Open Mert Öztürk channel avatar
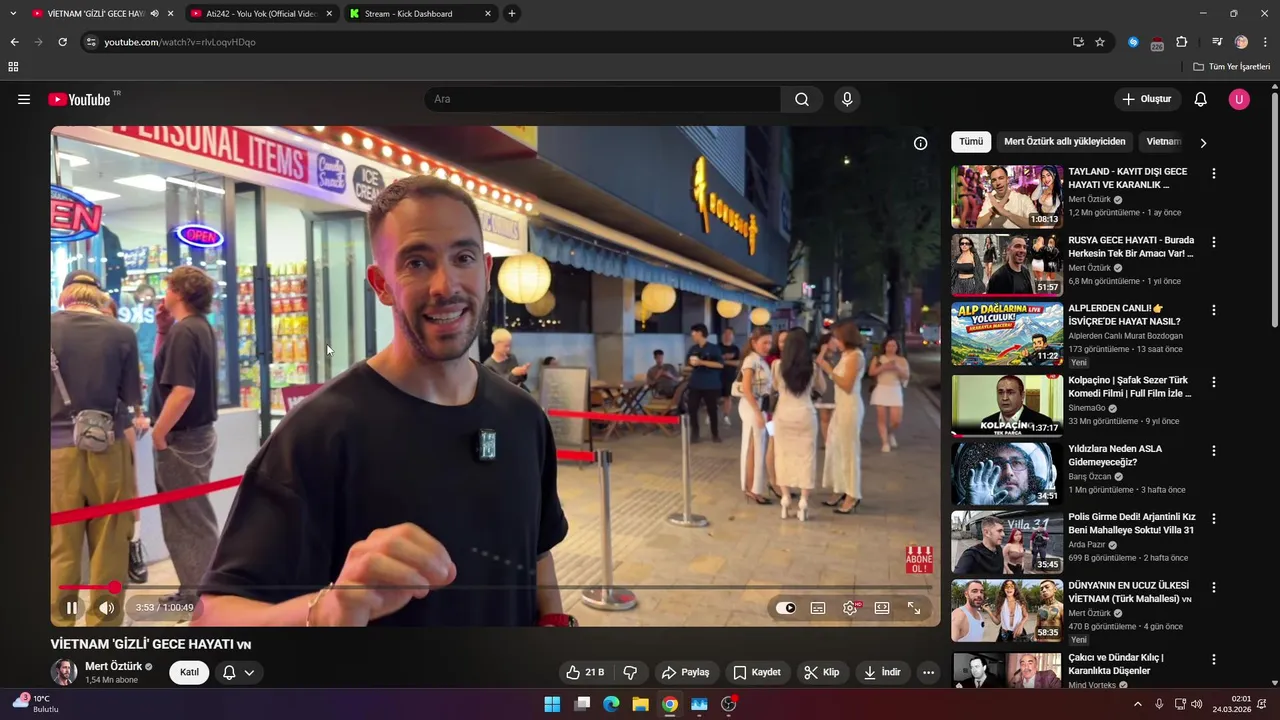Viewport: 1280px width, 720px height. [x=64, y=672]
